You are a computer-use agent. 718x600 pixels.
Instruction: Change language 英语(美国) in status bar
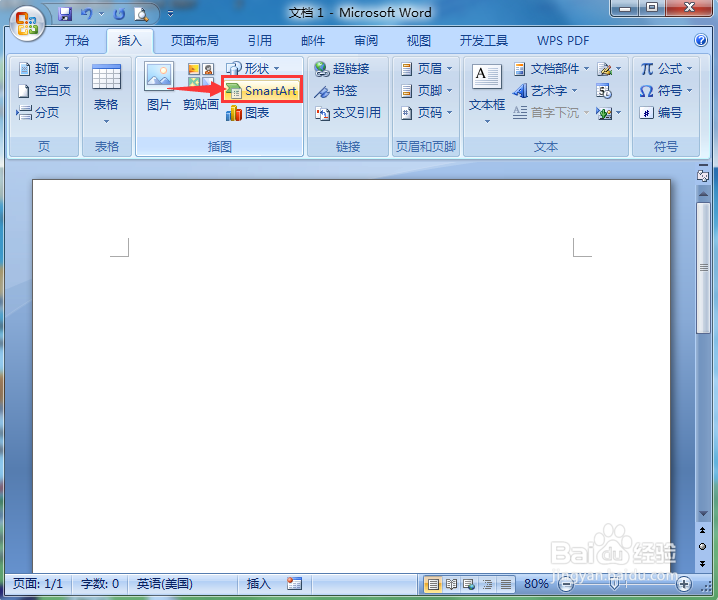coord(165,584)
